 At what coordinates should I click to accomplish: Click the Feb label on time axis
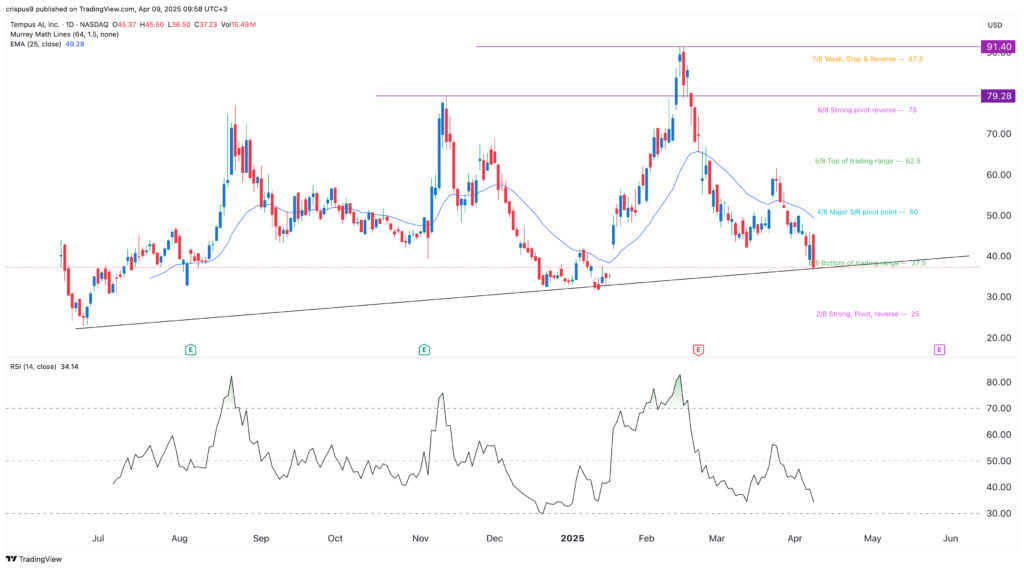(x=646, y=538)
